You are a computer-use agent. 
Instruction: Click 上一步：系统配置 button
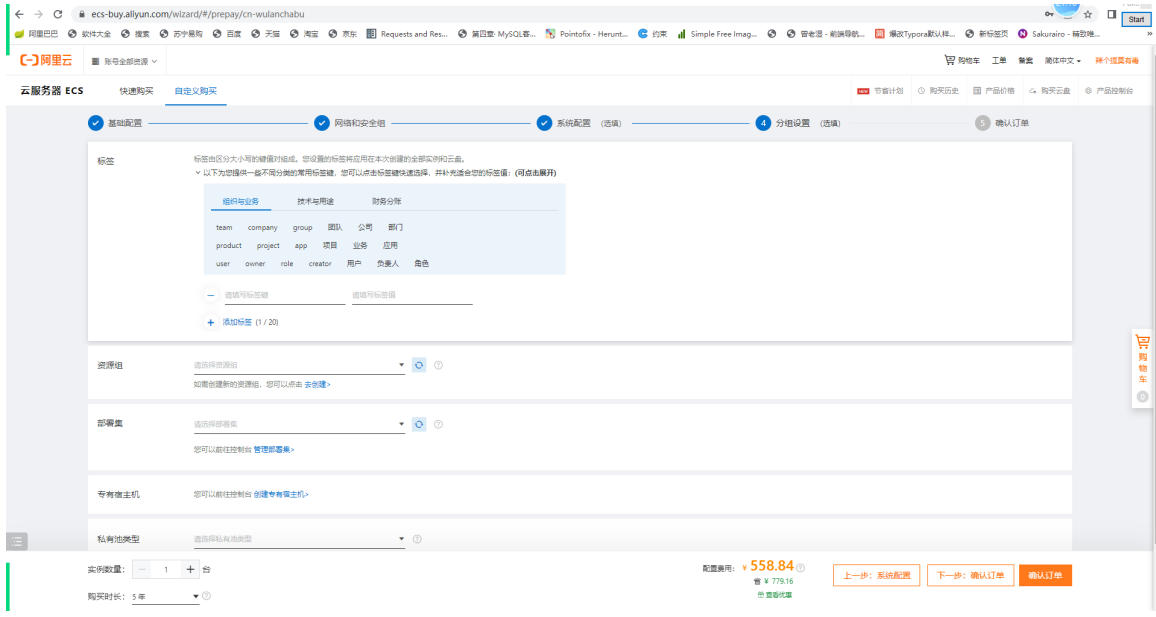point(877,575)
